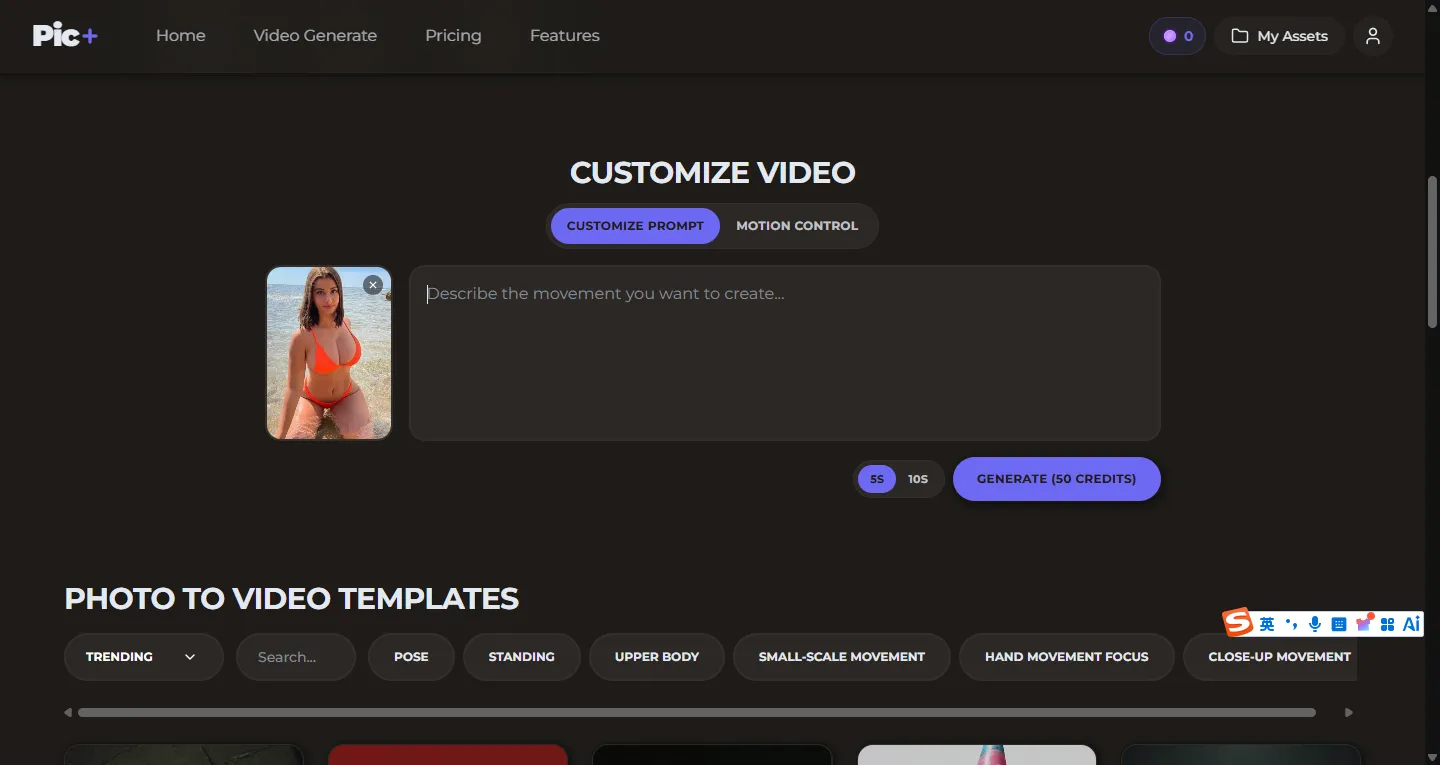Click the right arrow of the template scrollbar

tap(1349, 713)
